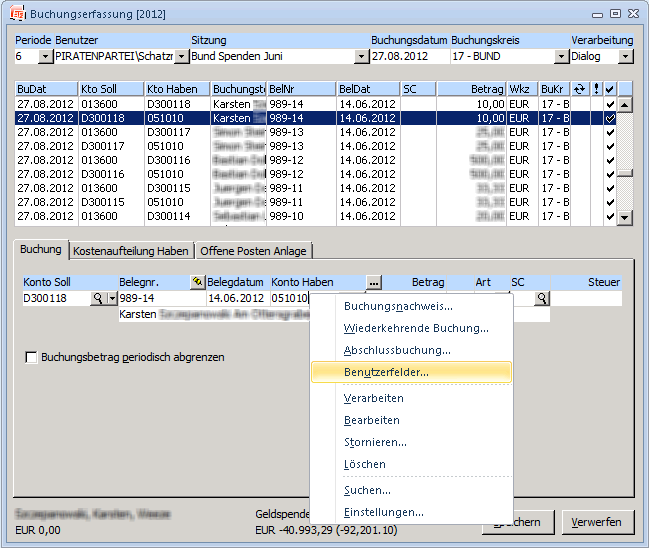Enable Buchungsbetrag periodisch abgrenzen checkbox
The width and height of the screenshot is (649, 548).
point(31,357)
